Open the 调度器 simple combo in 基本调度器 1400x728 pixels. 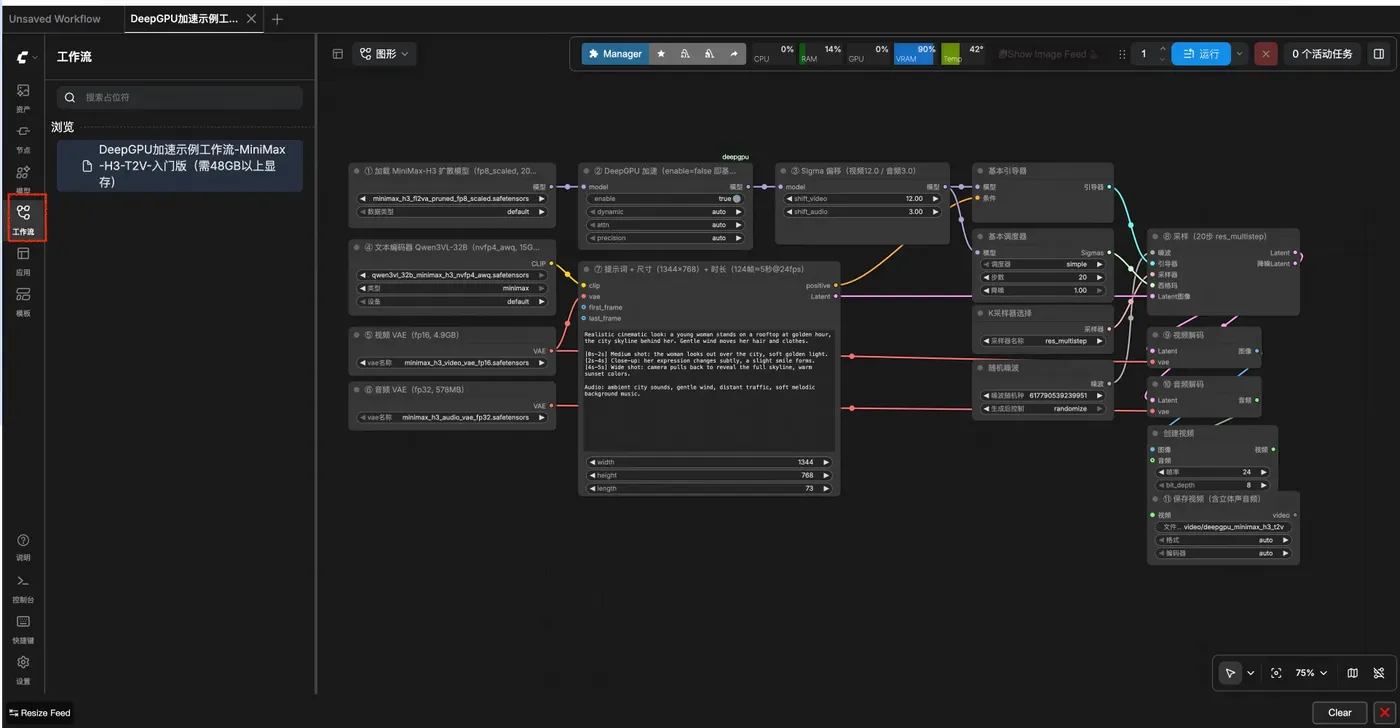pyautogui.click(x=1043, y=265)
